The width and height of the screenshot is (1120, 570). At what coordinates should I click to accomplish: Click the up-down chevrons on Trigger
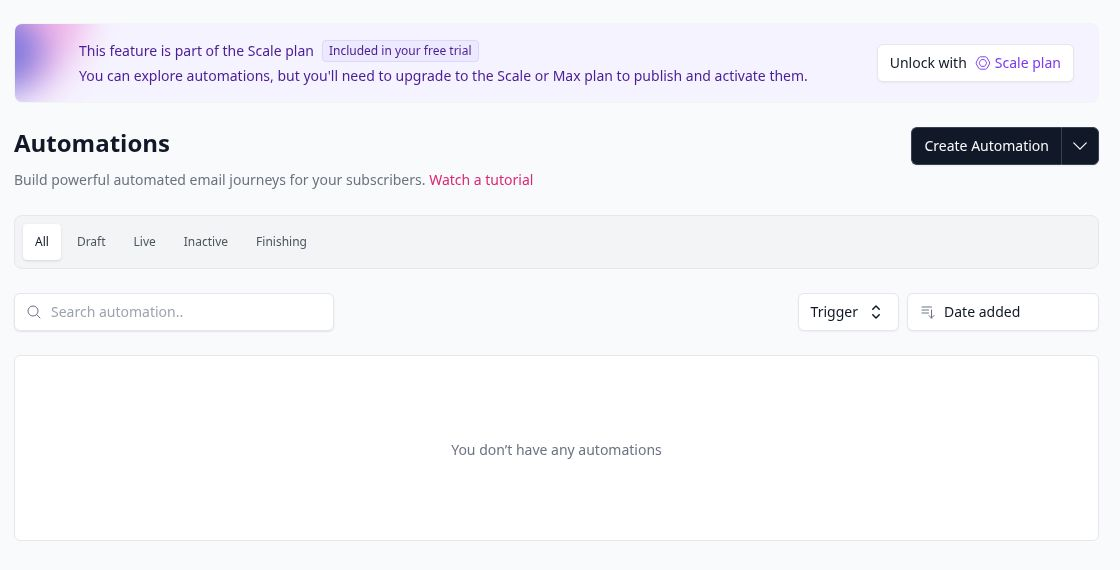pyautogui.click(x=876, y=312)
